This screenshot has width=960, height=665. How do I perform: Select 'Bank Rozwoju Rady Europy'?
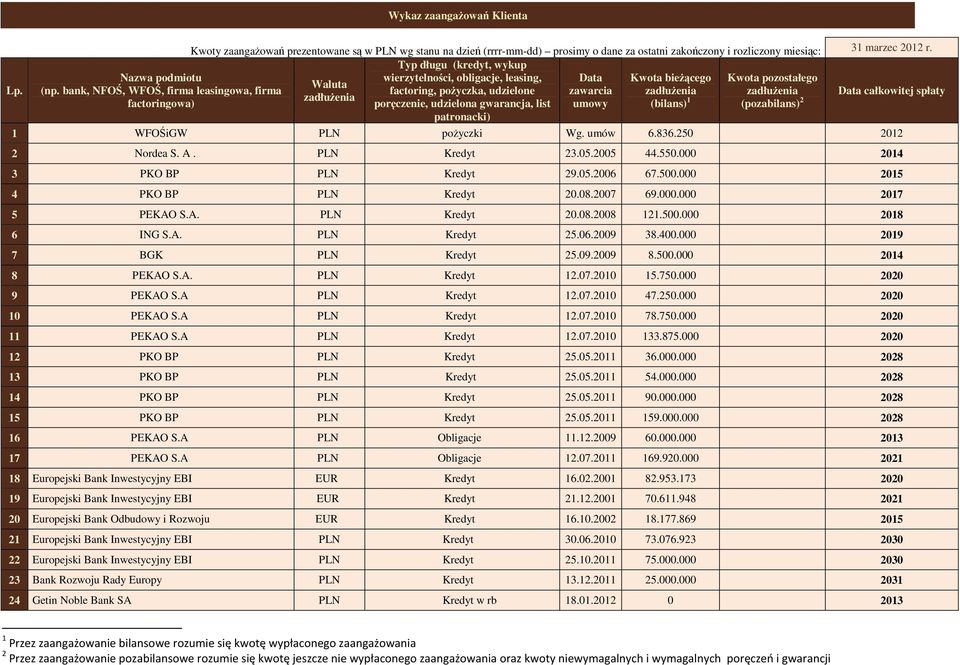97,579
